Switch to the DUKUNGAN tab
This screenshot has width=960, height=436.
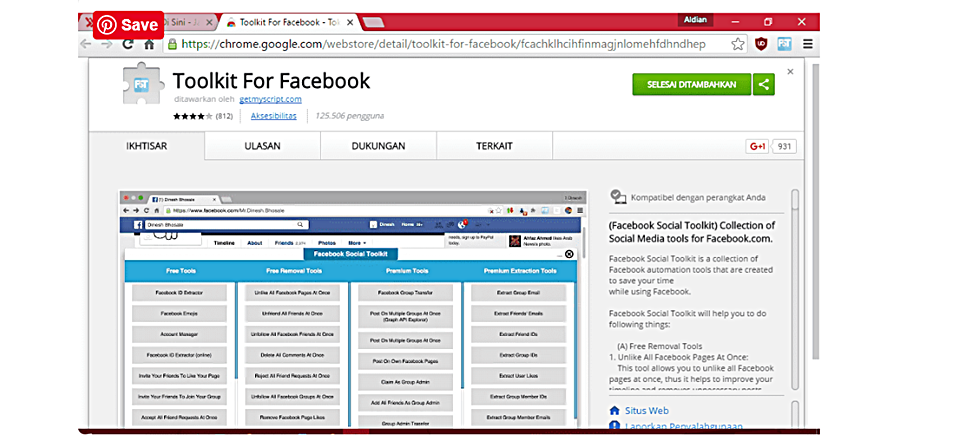(x=378, y=146)
